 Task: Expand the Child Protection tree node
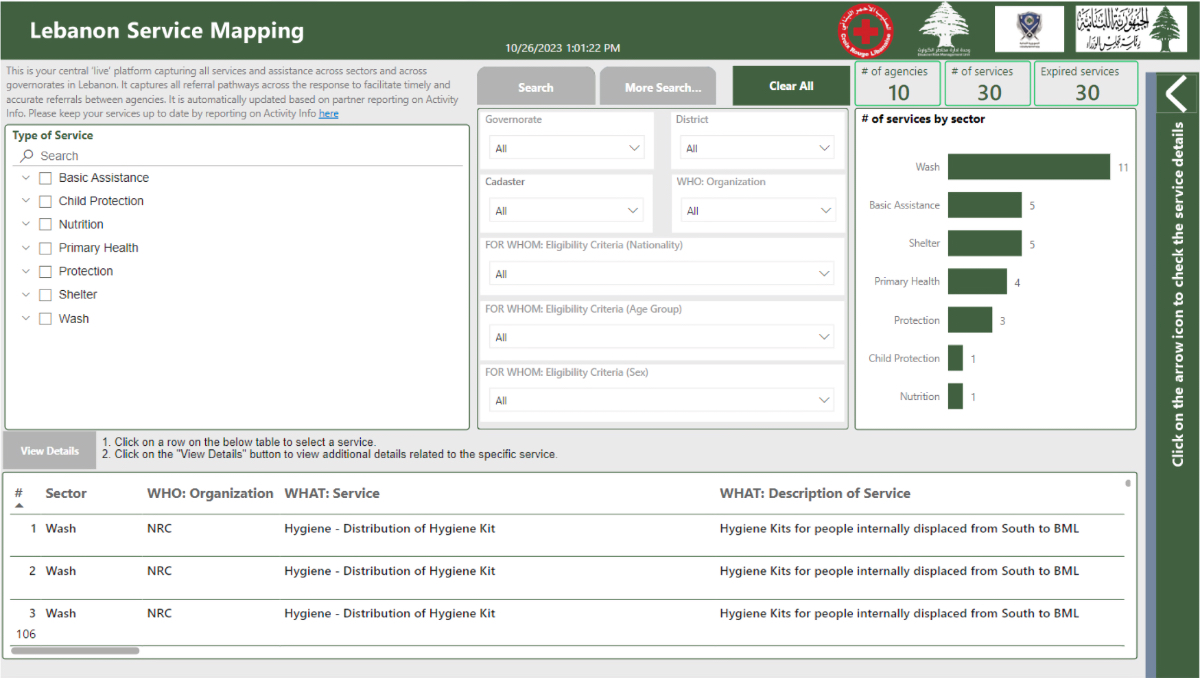26,201
